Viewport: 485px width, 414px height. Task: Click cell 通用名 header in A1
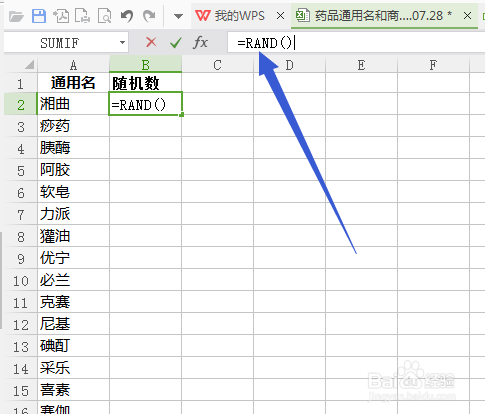(73, 83)
